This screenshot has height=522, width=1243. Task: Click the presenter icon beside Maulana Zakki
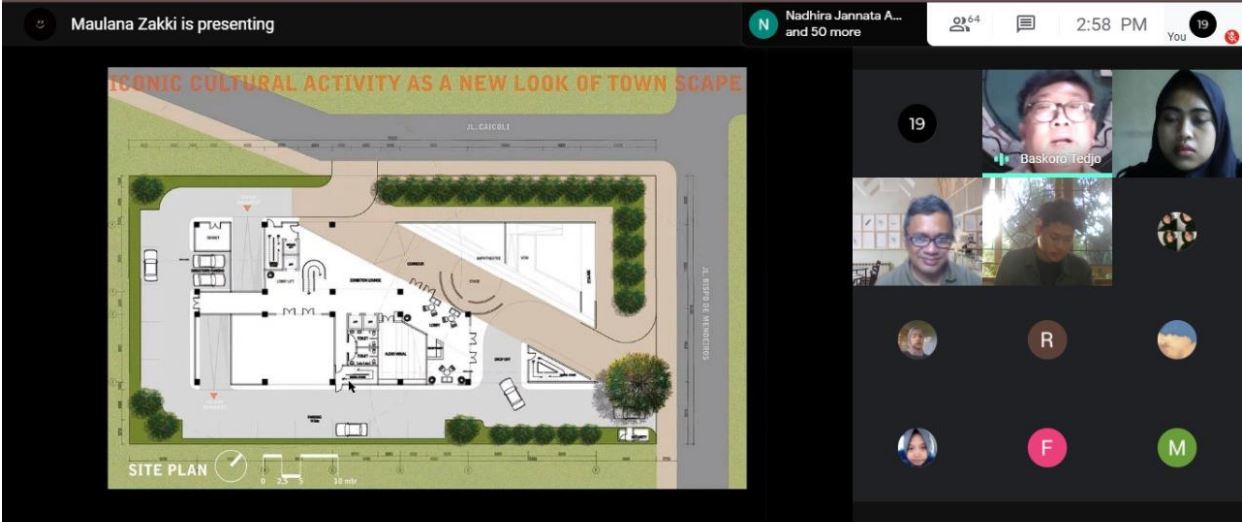40,24
